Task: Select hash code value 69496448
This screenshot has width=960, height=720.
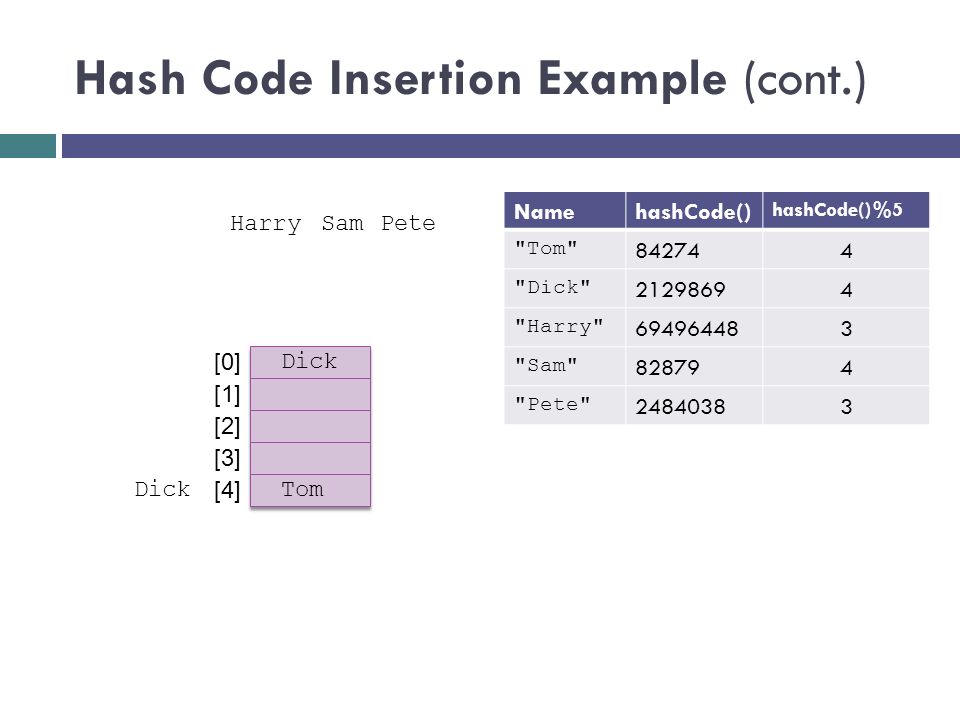Action: click(687, 329)
